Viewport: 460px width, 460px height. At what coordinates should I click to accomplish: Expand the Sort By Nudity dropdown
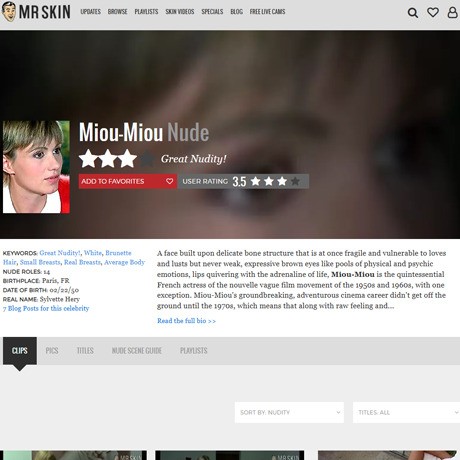point(289,412)
